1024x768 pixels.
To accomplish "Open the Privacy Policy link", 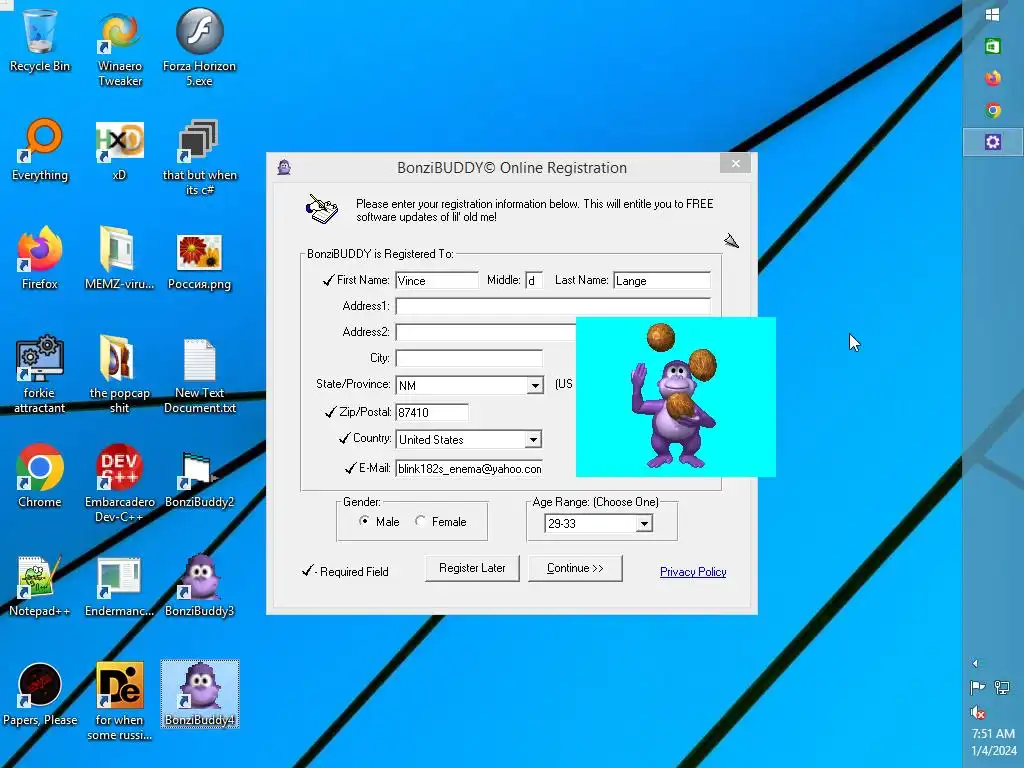I will [x=693, y=572].
